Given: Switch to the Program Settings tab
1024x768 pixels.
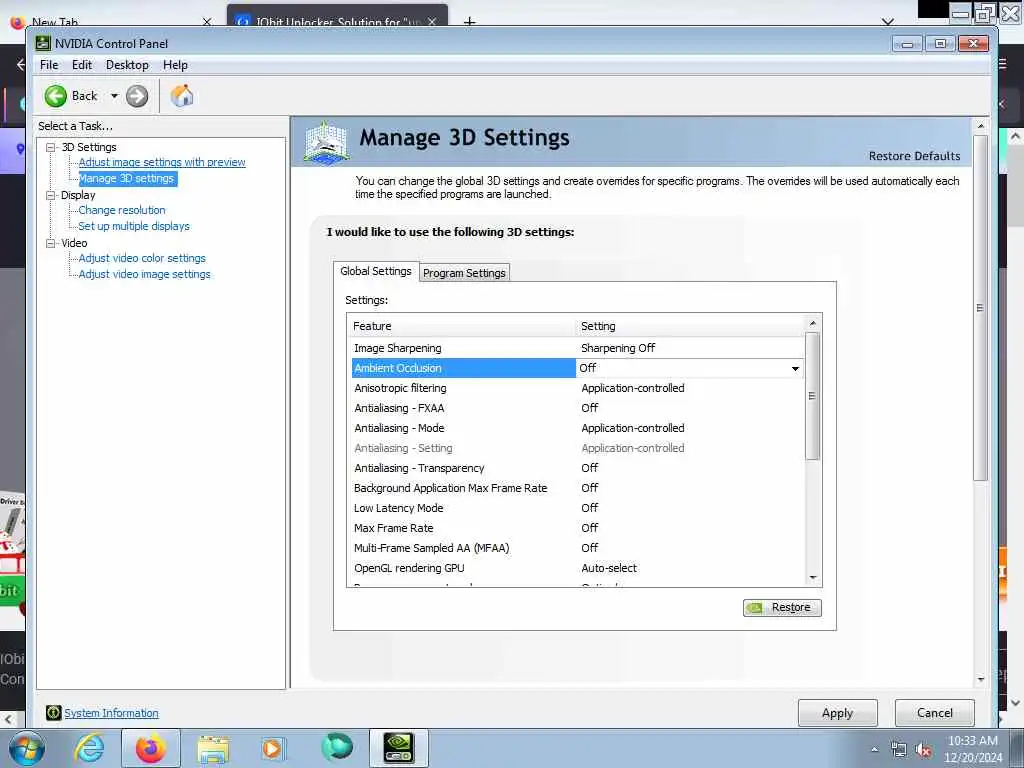Looking at the screenshot, I should [x=464, y=273].
